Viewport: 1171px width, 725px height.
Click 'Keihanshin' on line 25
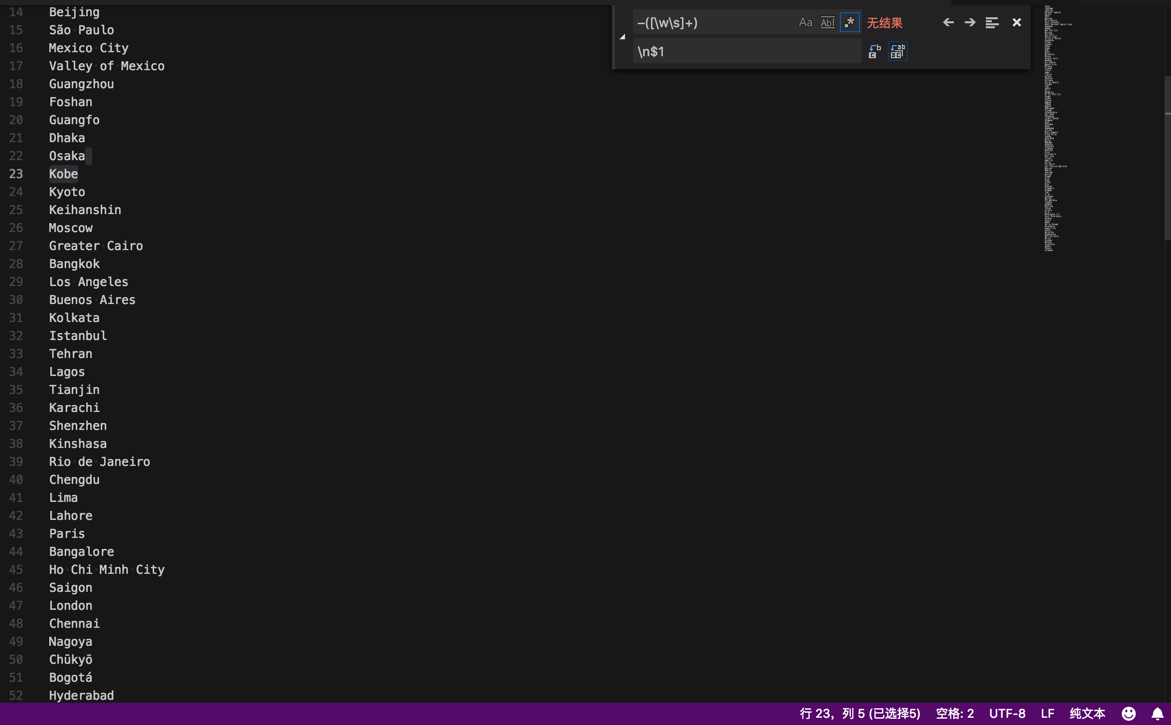pyautogui.click(x=85, y=210)
